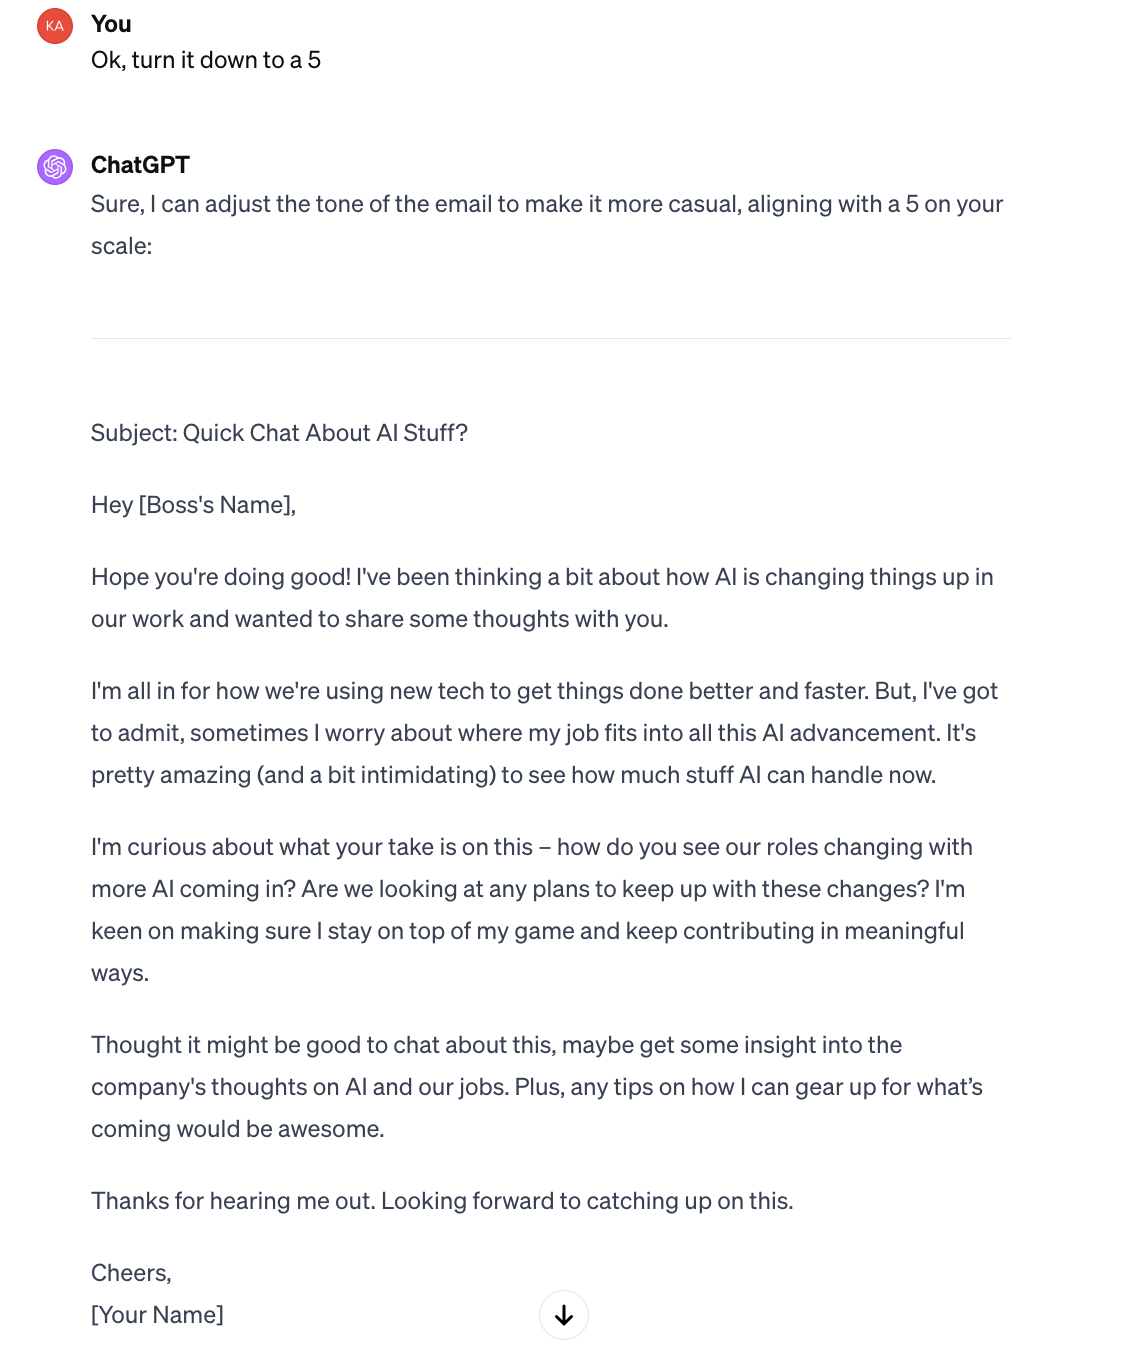Click the horizontal divider above the email

(551, 338)
